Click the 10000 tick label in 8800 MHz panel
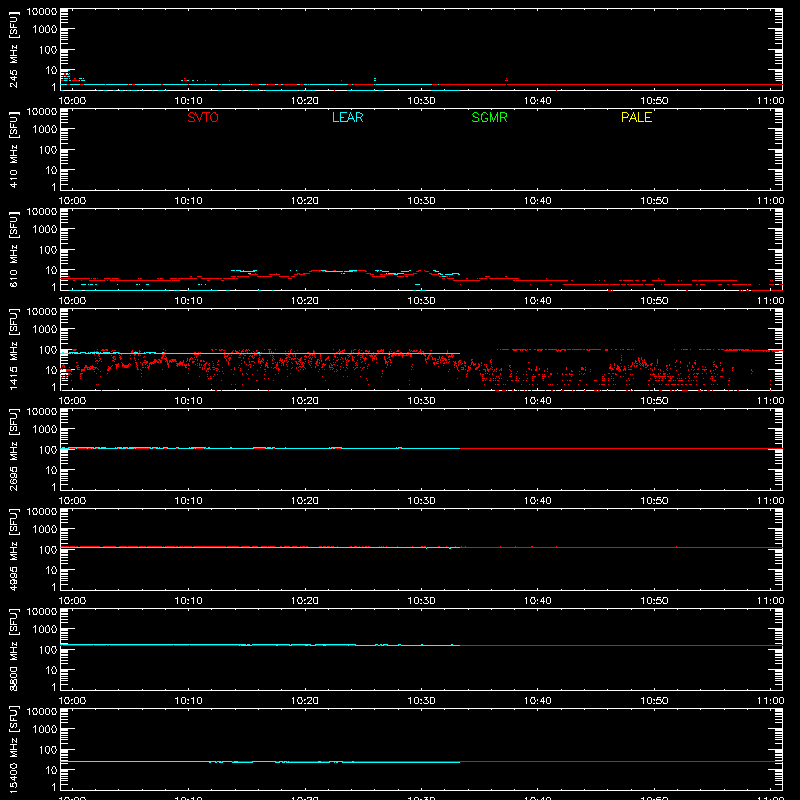 [42, 612]
